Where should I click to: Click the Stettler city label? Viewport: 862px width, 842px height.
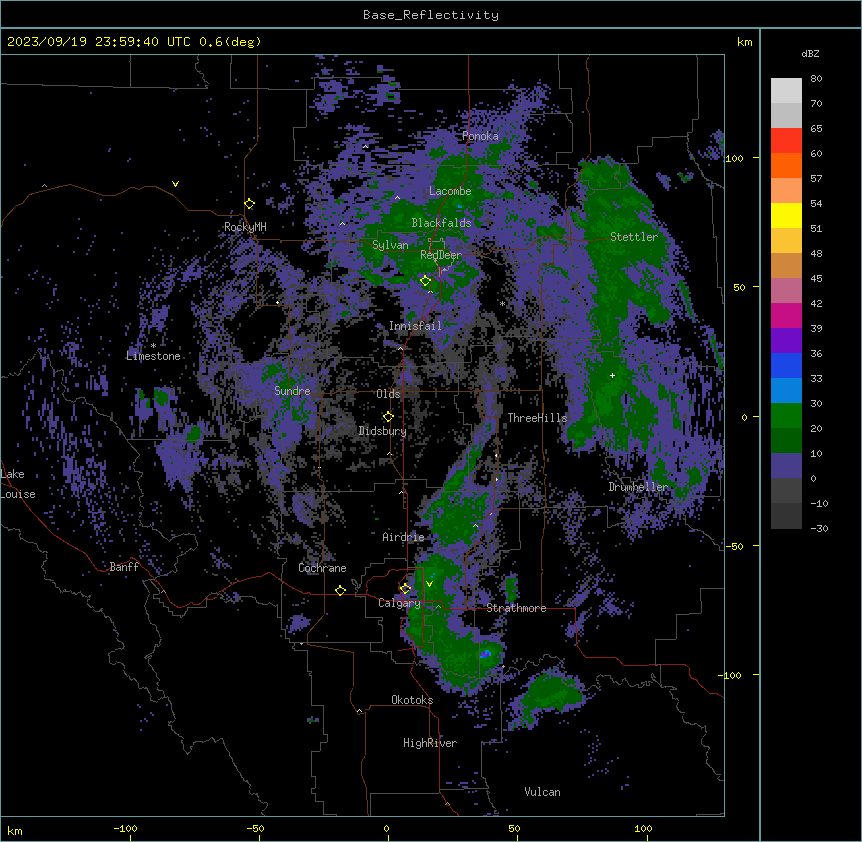(x=634, y=237)
